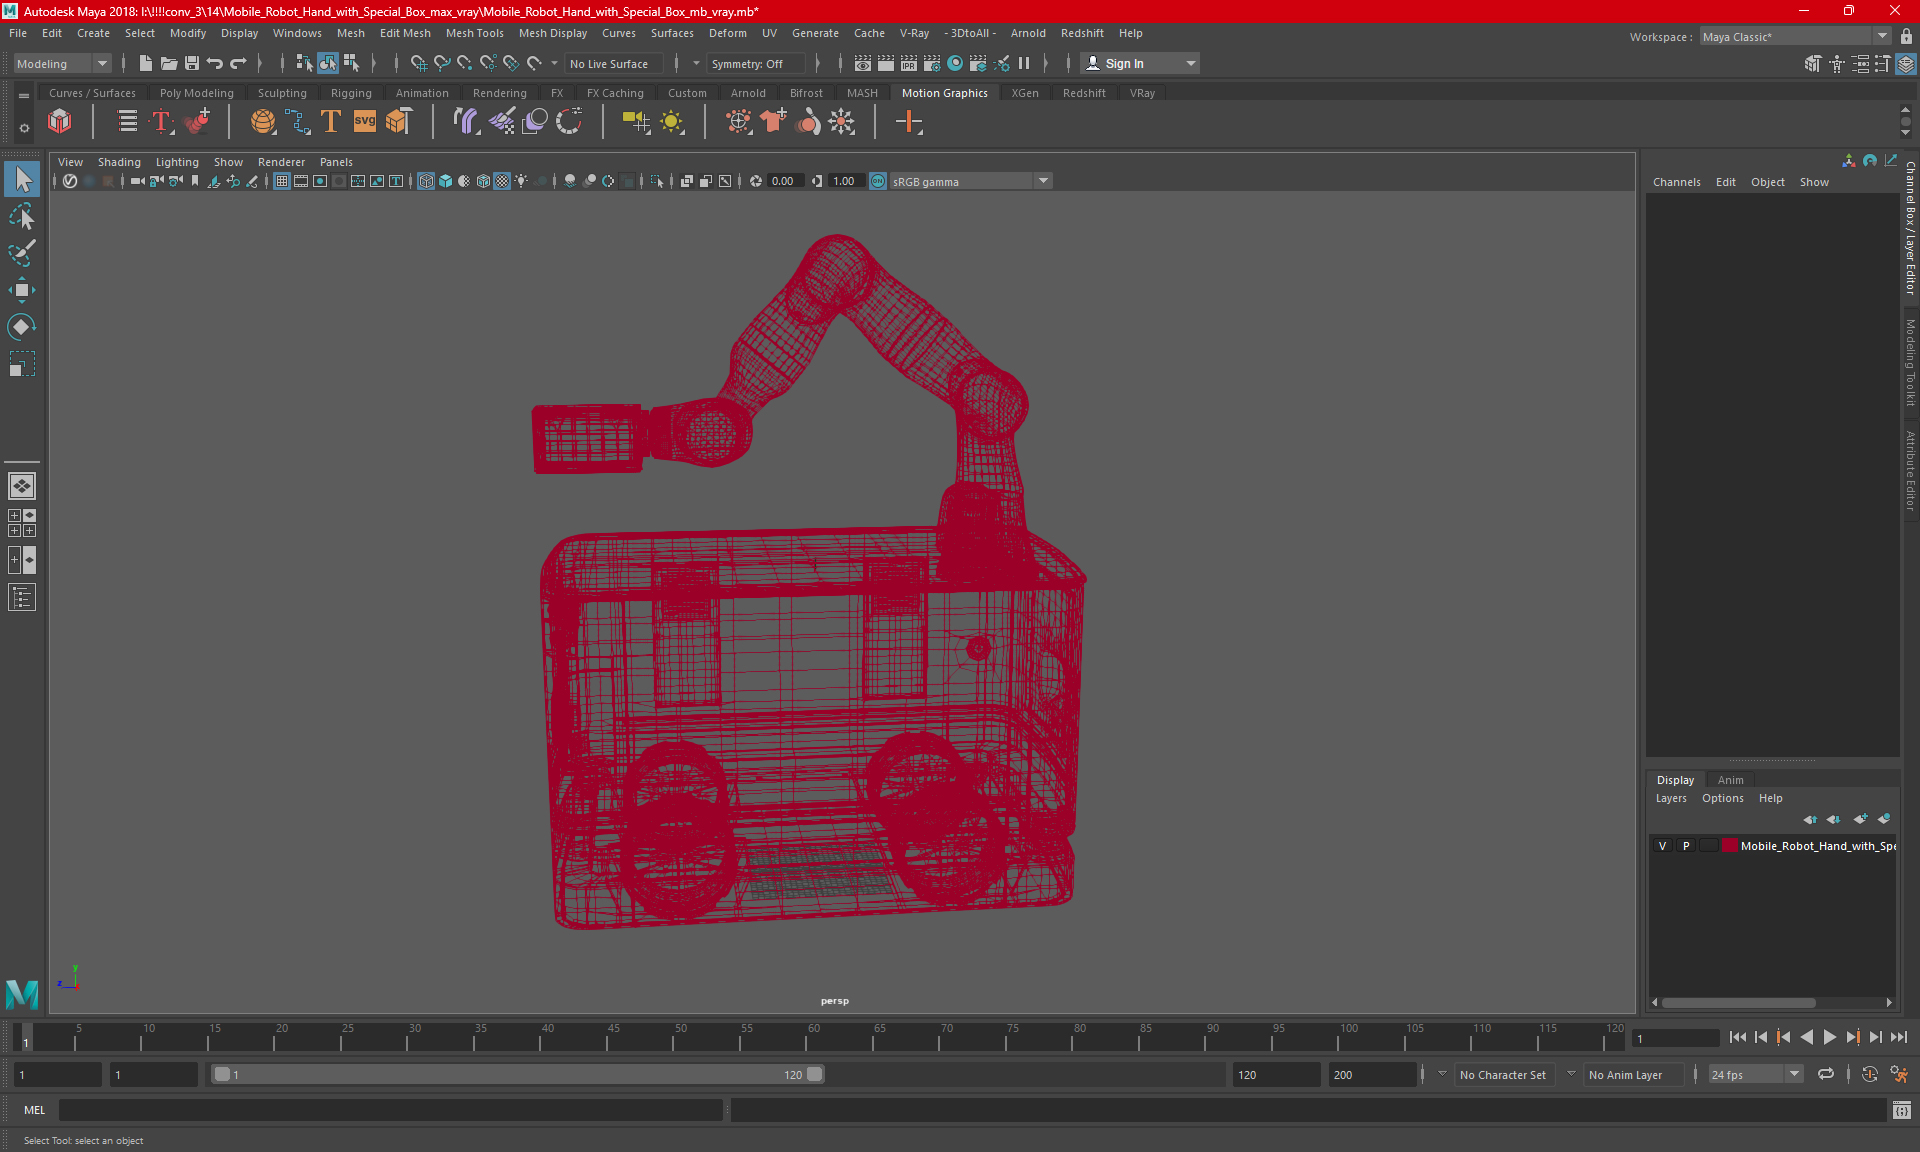Toggle wireframe on shaded viewport icon
Viewport: 1920px width, 1152px height.
point(484,181)
